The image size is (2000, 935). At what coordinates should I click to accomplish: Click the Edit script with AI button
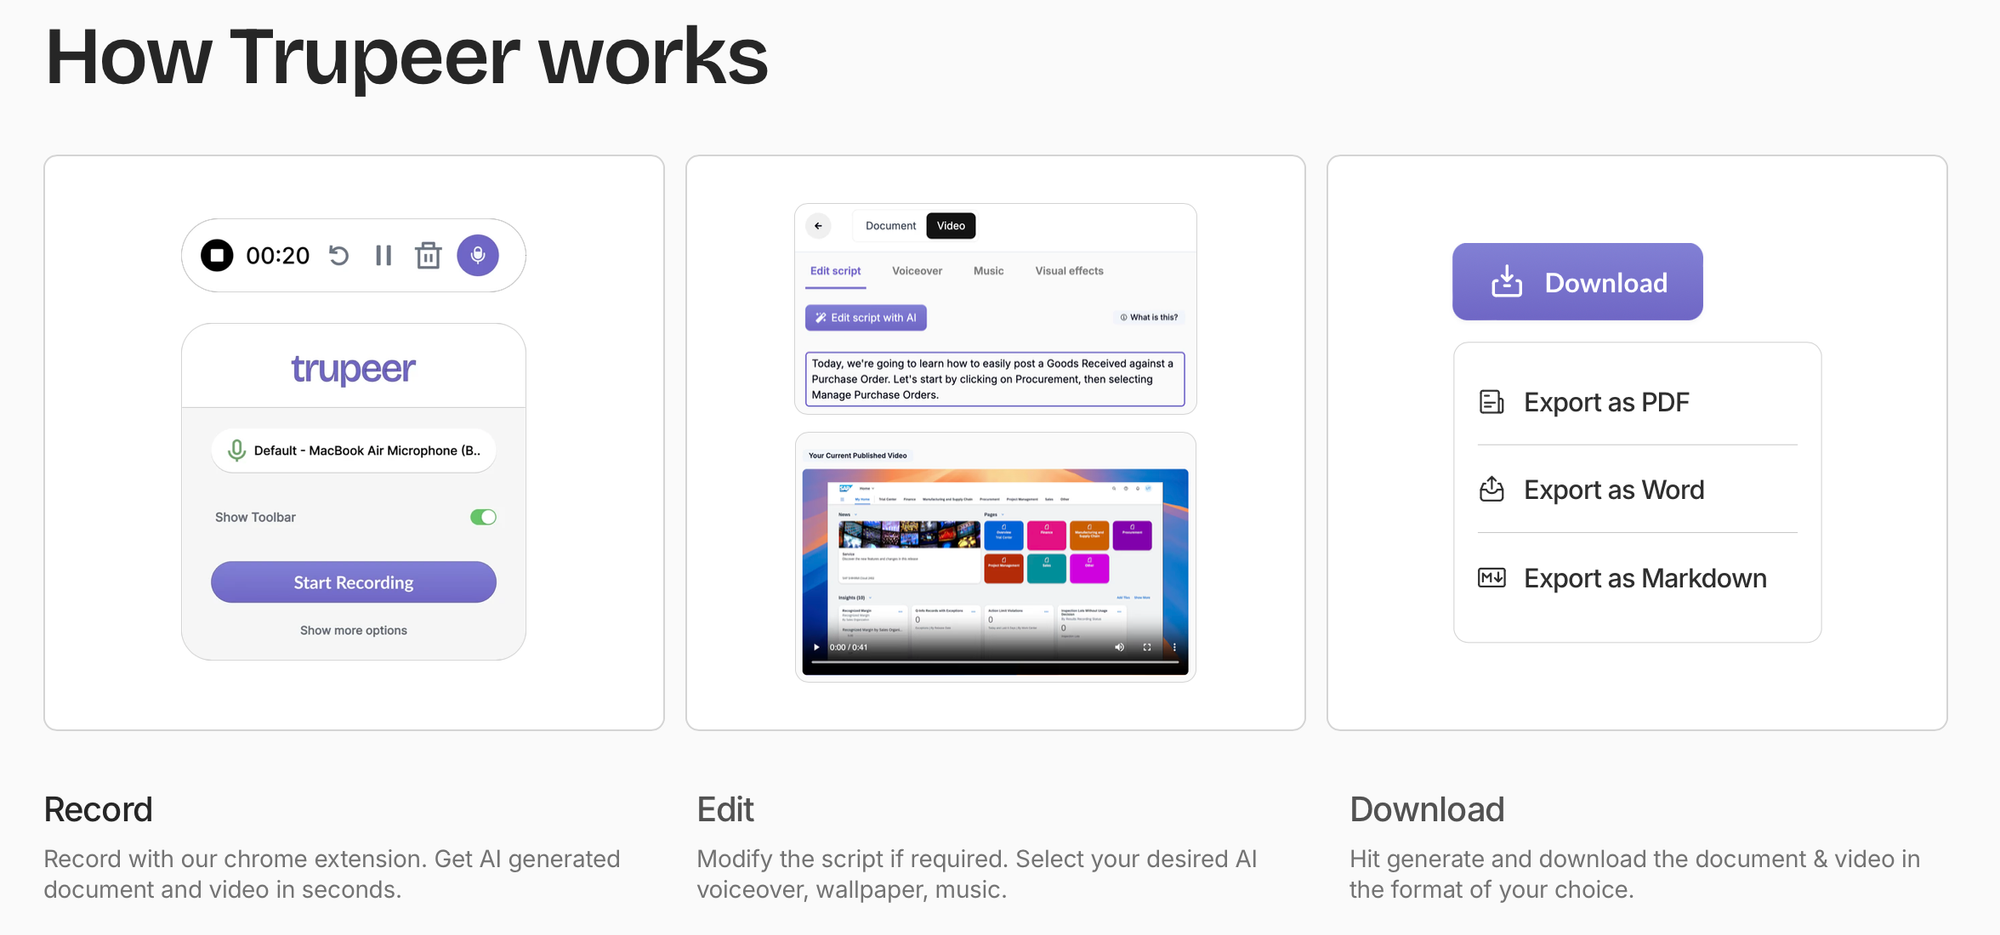point(866,318)
